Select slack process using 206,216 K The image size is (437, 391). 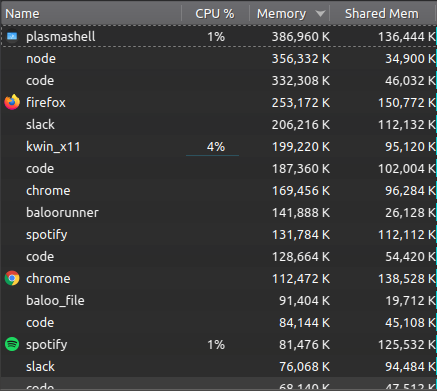tap(219, 124)
